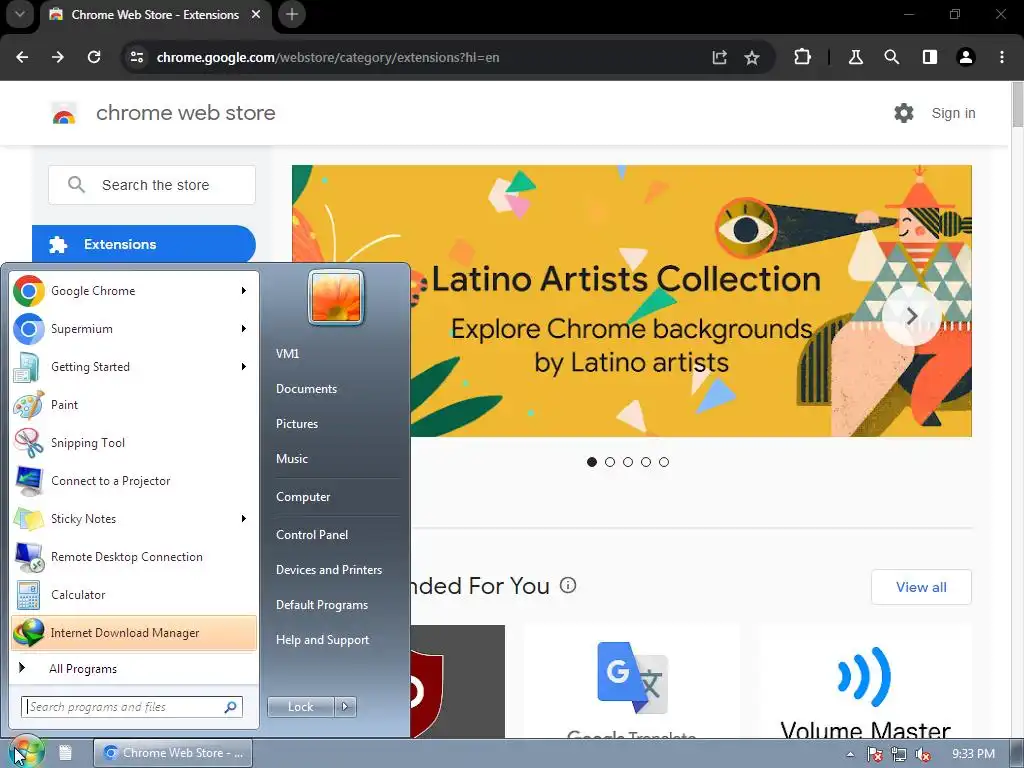Open the Extensions puzzle icon in toolbar
Screen dimensions: 1024x768
803,57
